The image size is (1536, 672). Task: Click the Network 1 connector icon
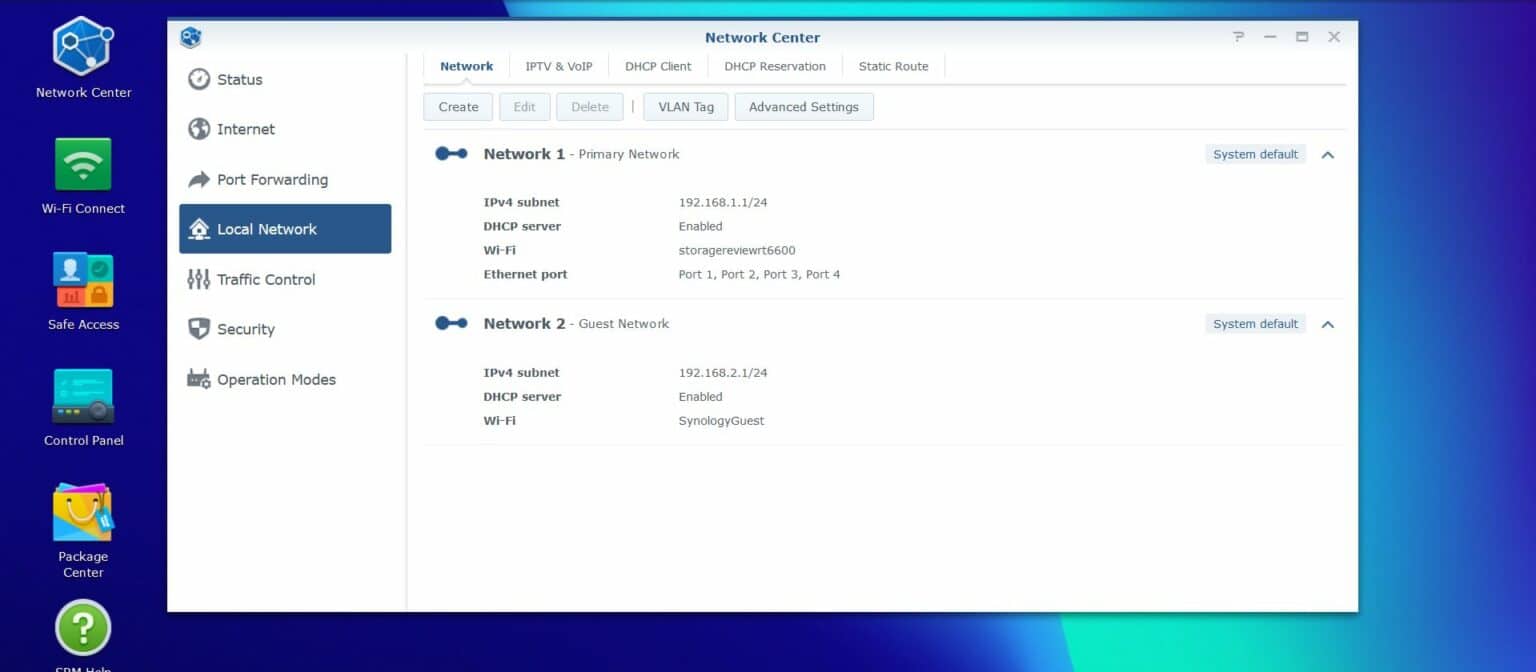tap(451, 153)
